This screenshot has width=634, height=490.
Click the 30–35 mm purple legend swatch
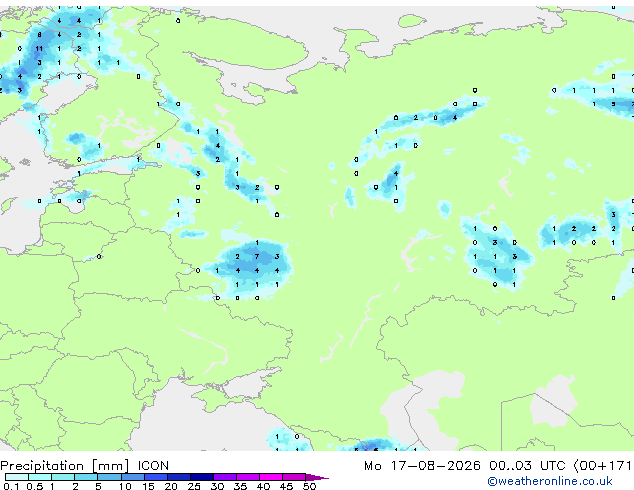[224, 477]
